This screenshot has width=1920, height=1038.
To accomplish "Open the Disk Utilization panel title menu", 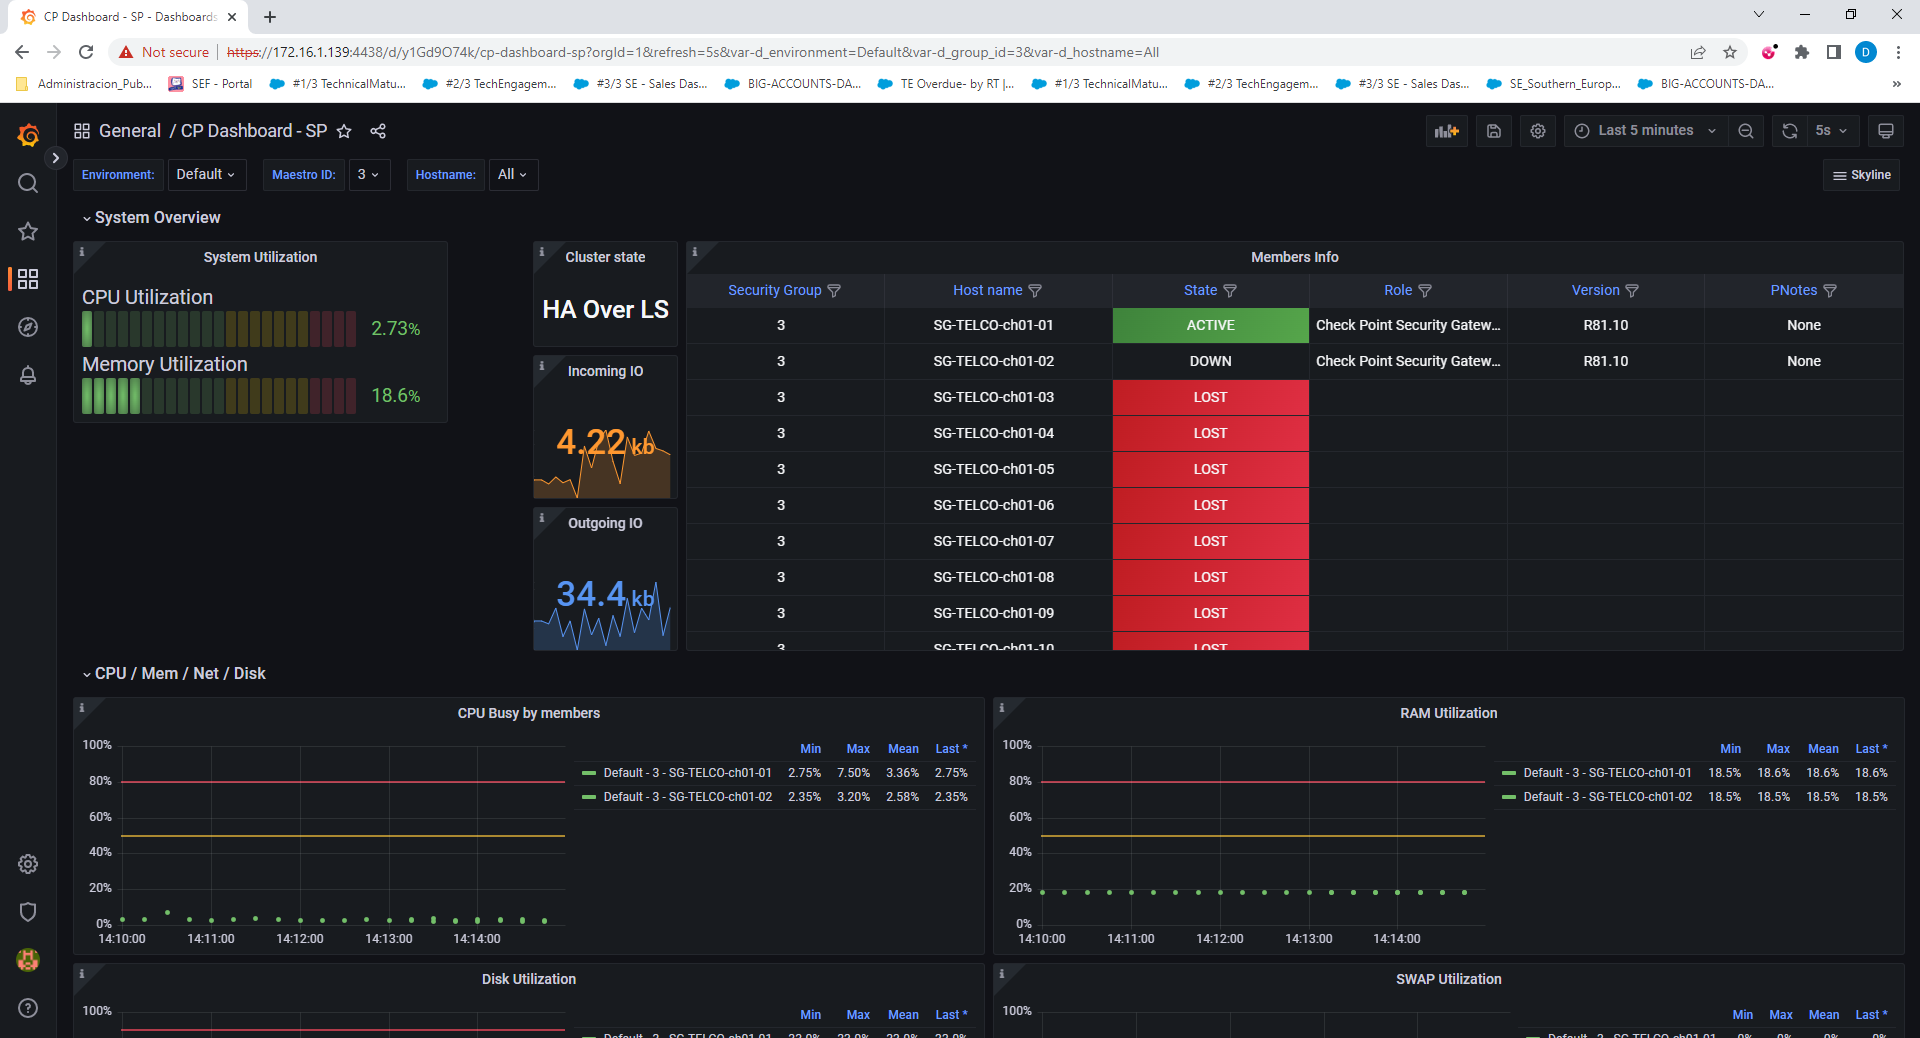I will coord(529,979).
